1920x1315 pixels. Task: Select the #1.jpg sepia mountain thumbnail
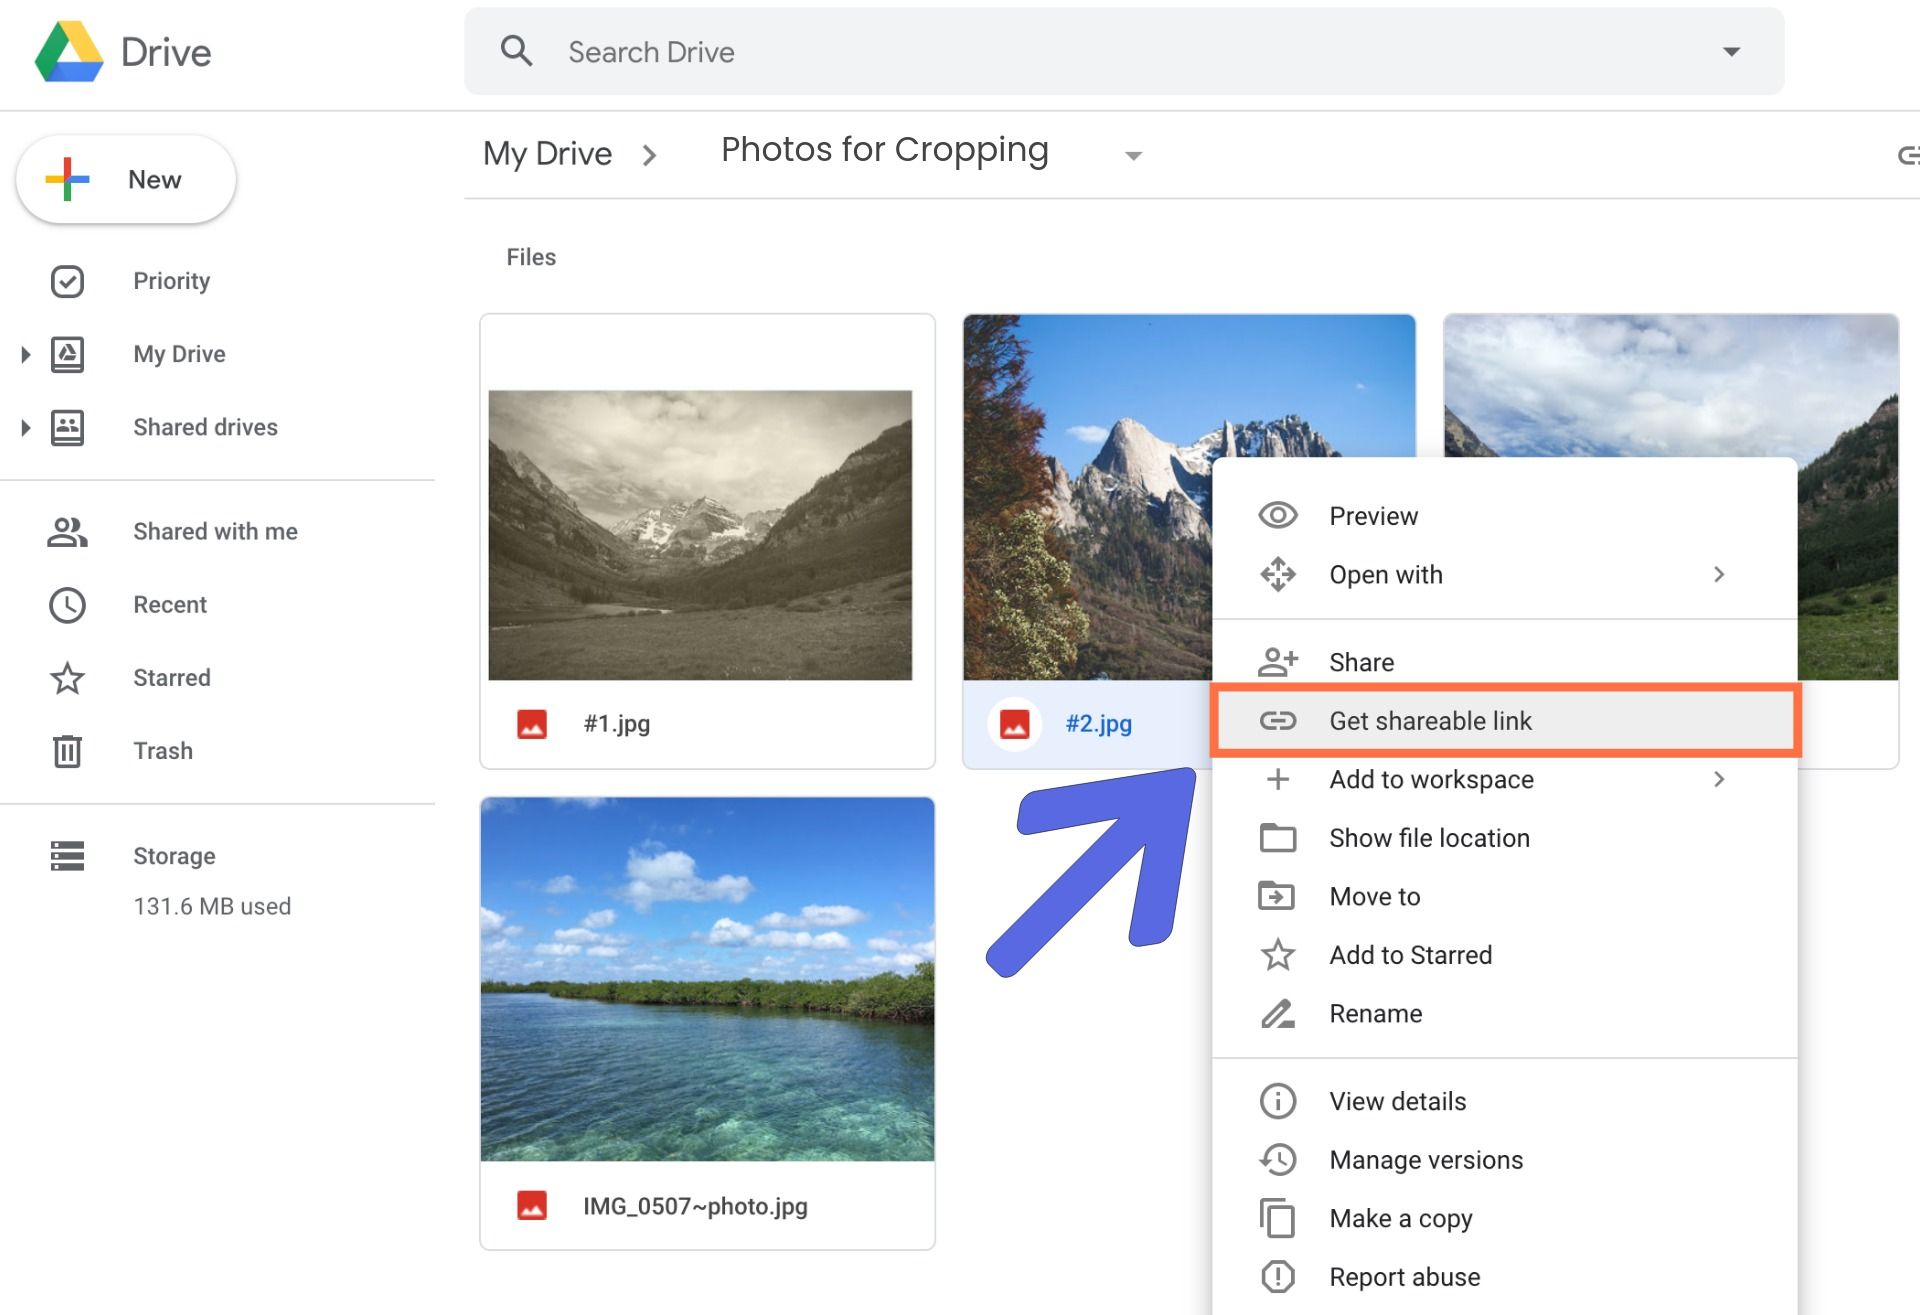(x=700, y=535)
